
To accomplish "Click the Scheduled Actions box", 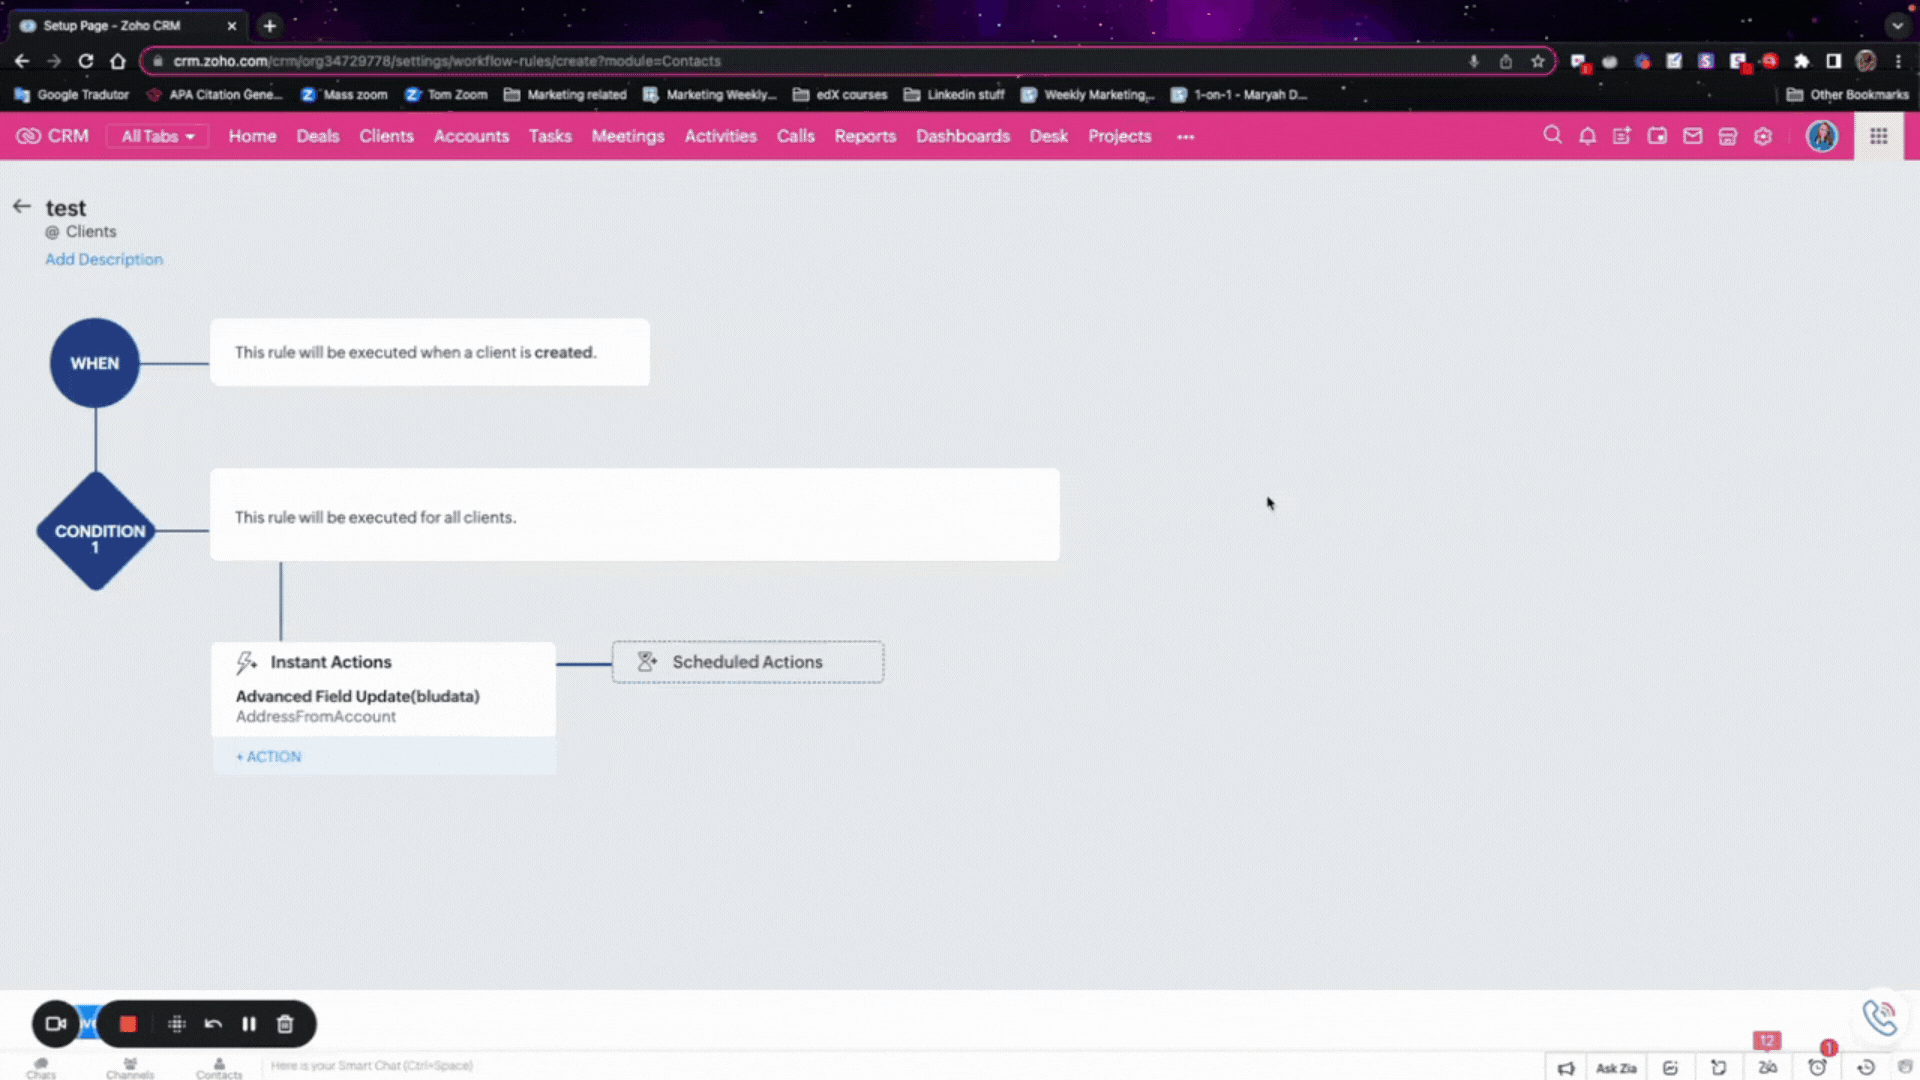I will pyautogui.click(x=747, y=662).
